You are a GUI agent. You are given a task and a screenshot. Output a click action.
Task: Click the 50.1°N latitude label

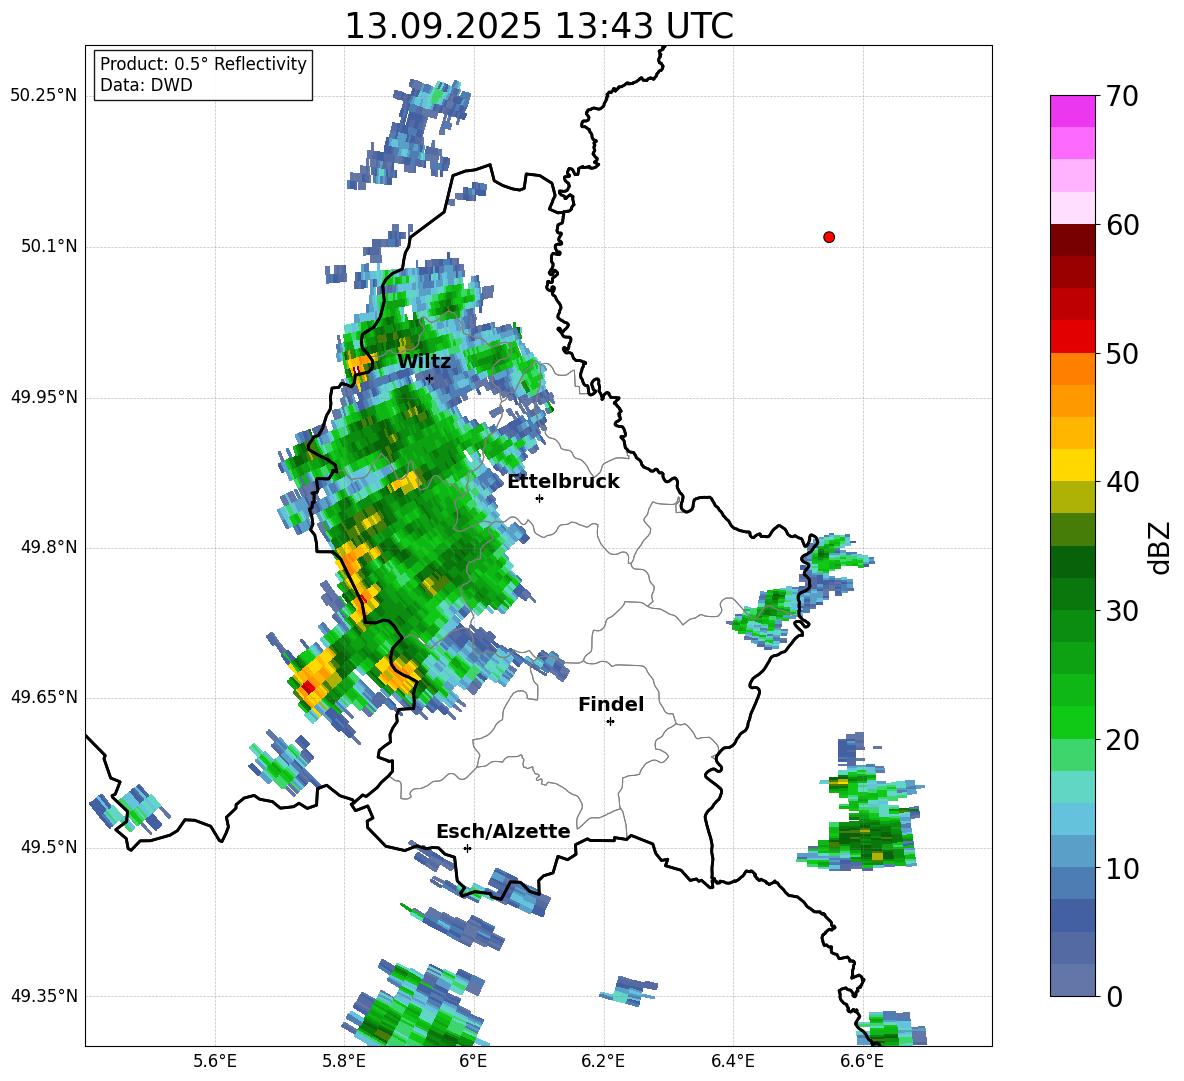[x=49, y=246]
